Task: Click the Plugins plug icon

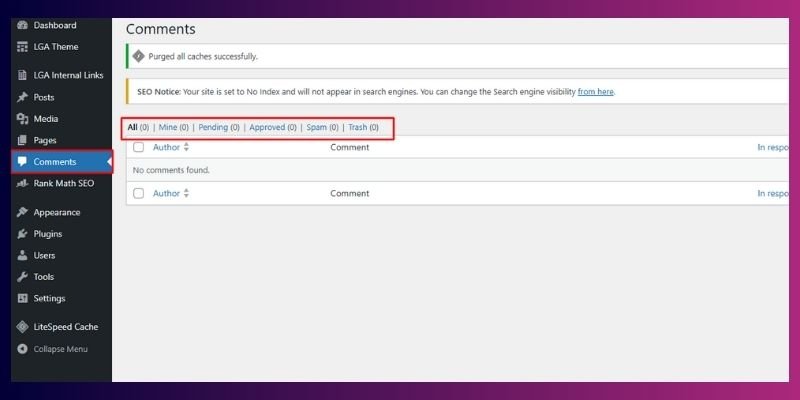Action: tap(22, 234)
